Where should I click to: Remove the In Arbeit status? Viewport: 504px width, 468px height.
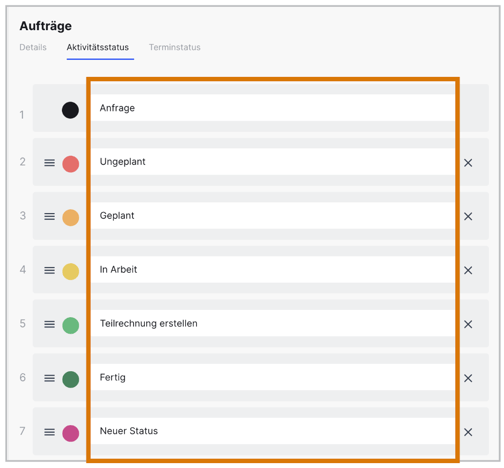468,270
